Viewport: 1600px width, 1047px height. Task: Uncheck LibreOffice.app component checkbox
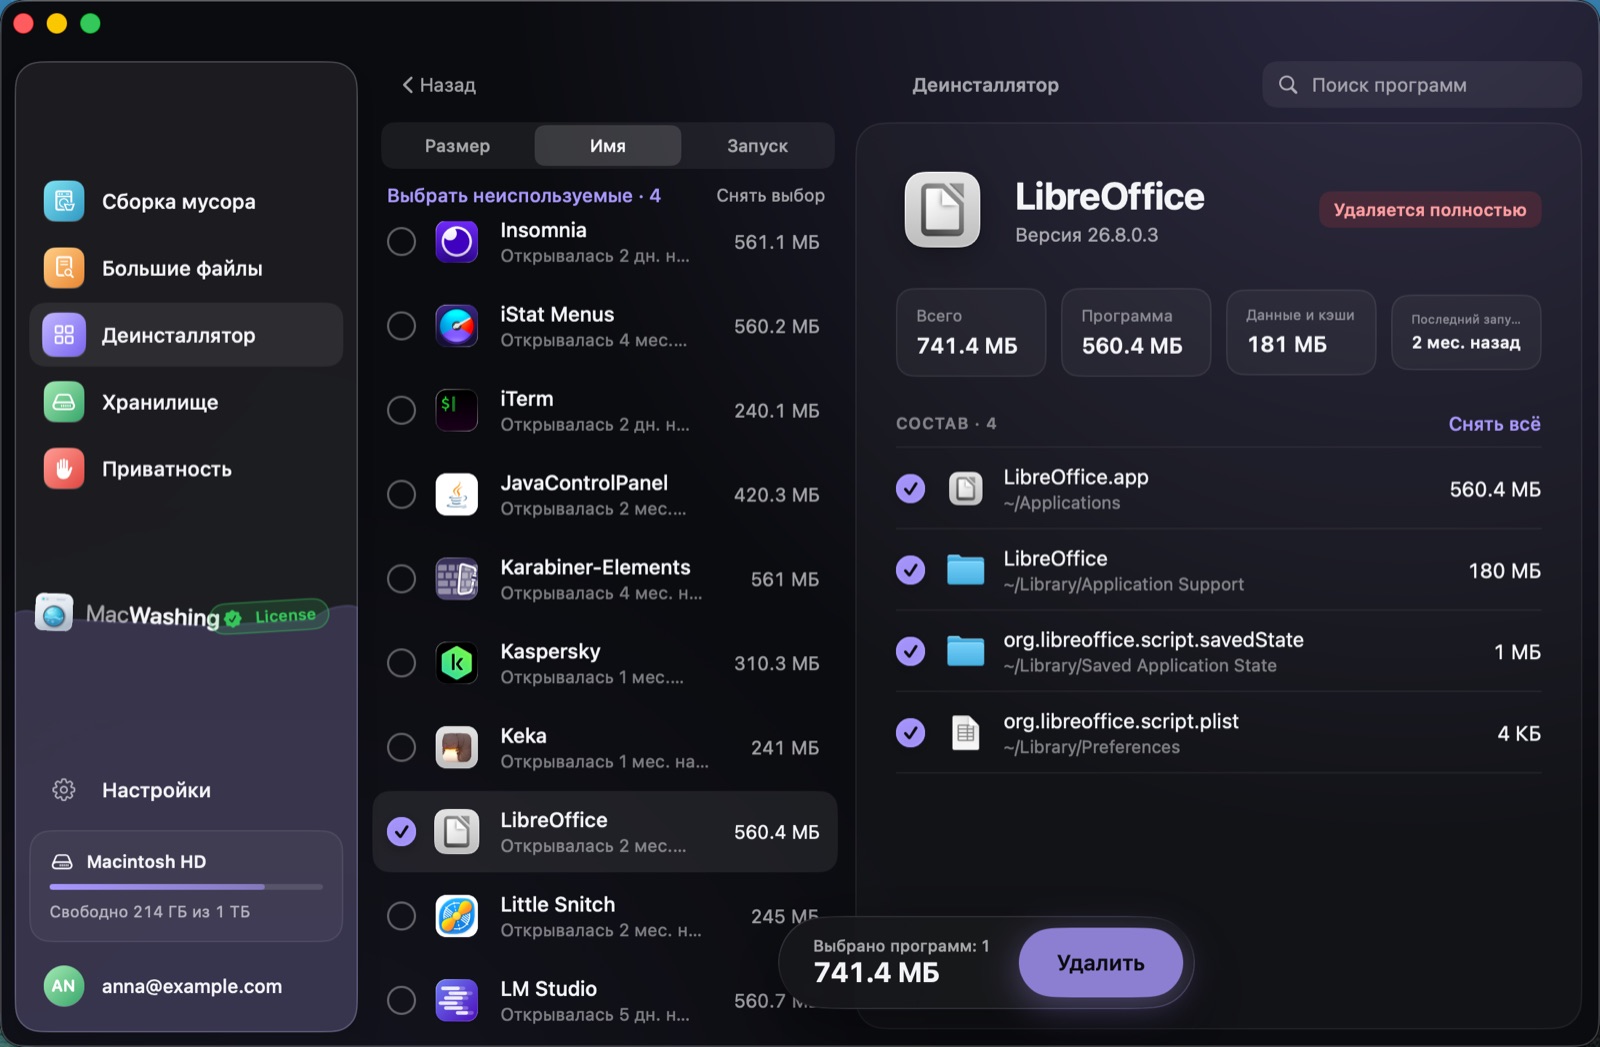(x=910, y=489)
